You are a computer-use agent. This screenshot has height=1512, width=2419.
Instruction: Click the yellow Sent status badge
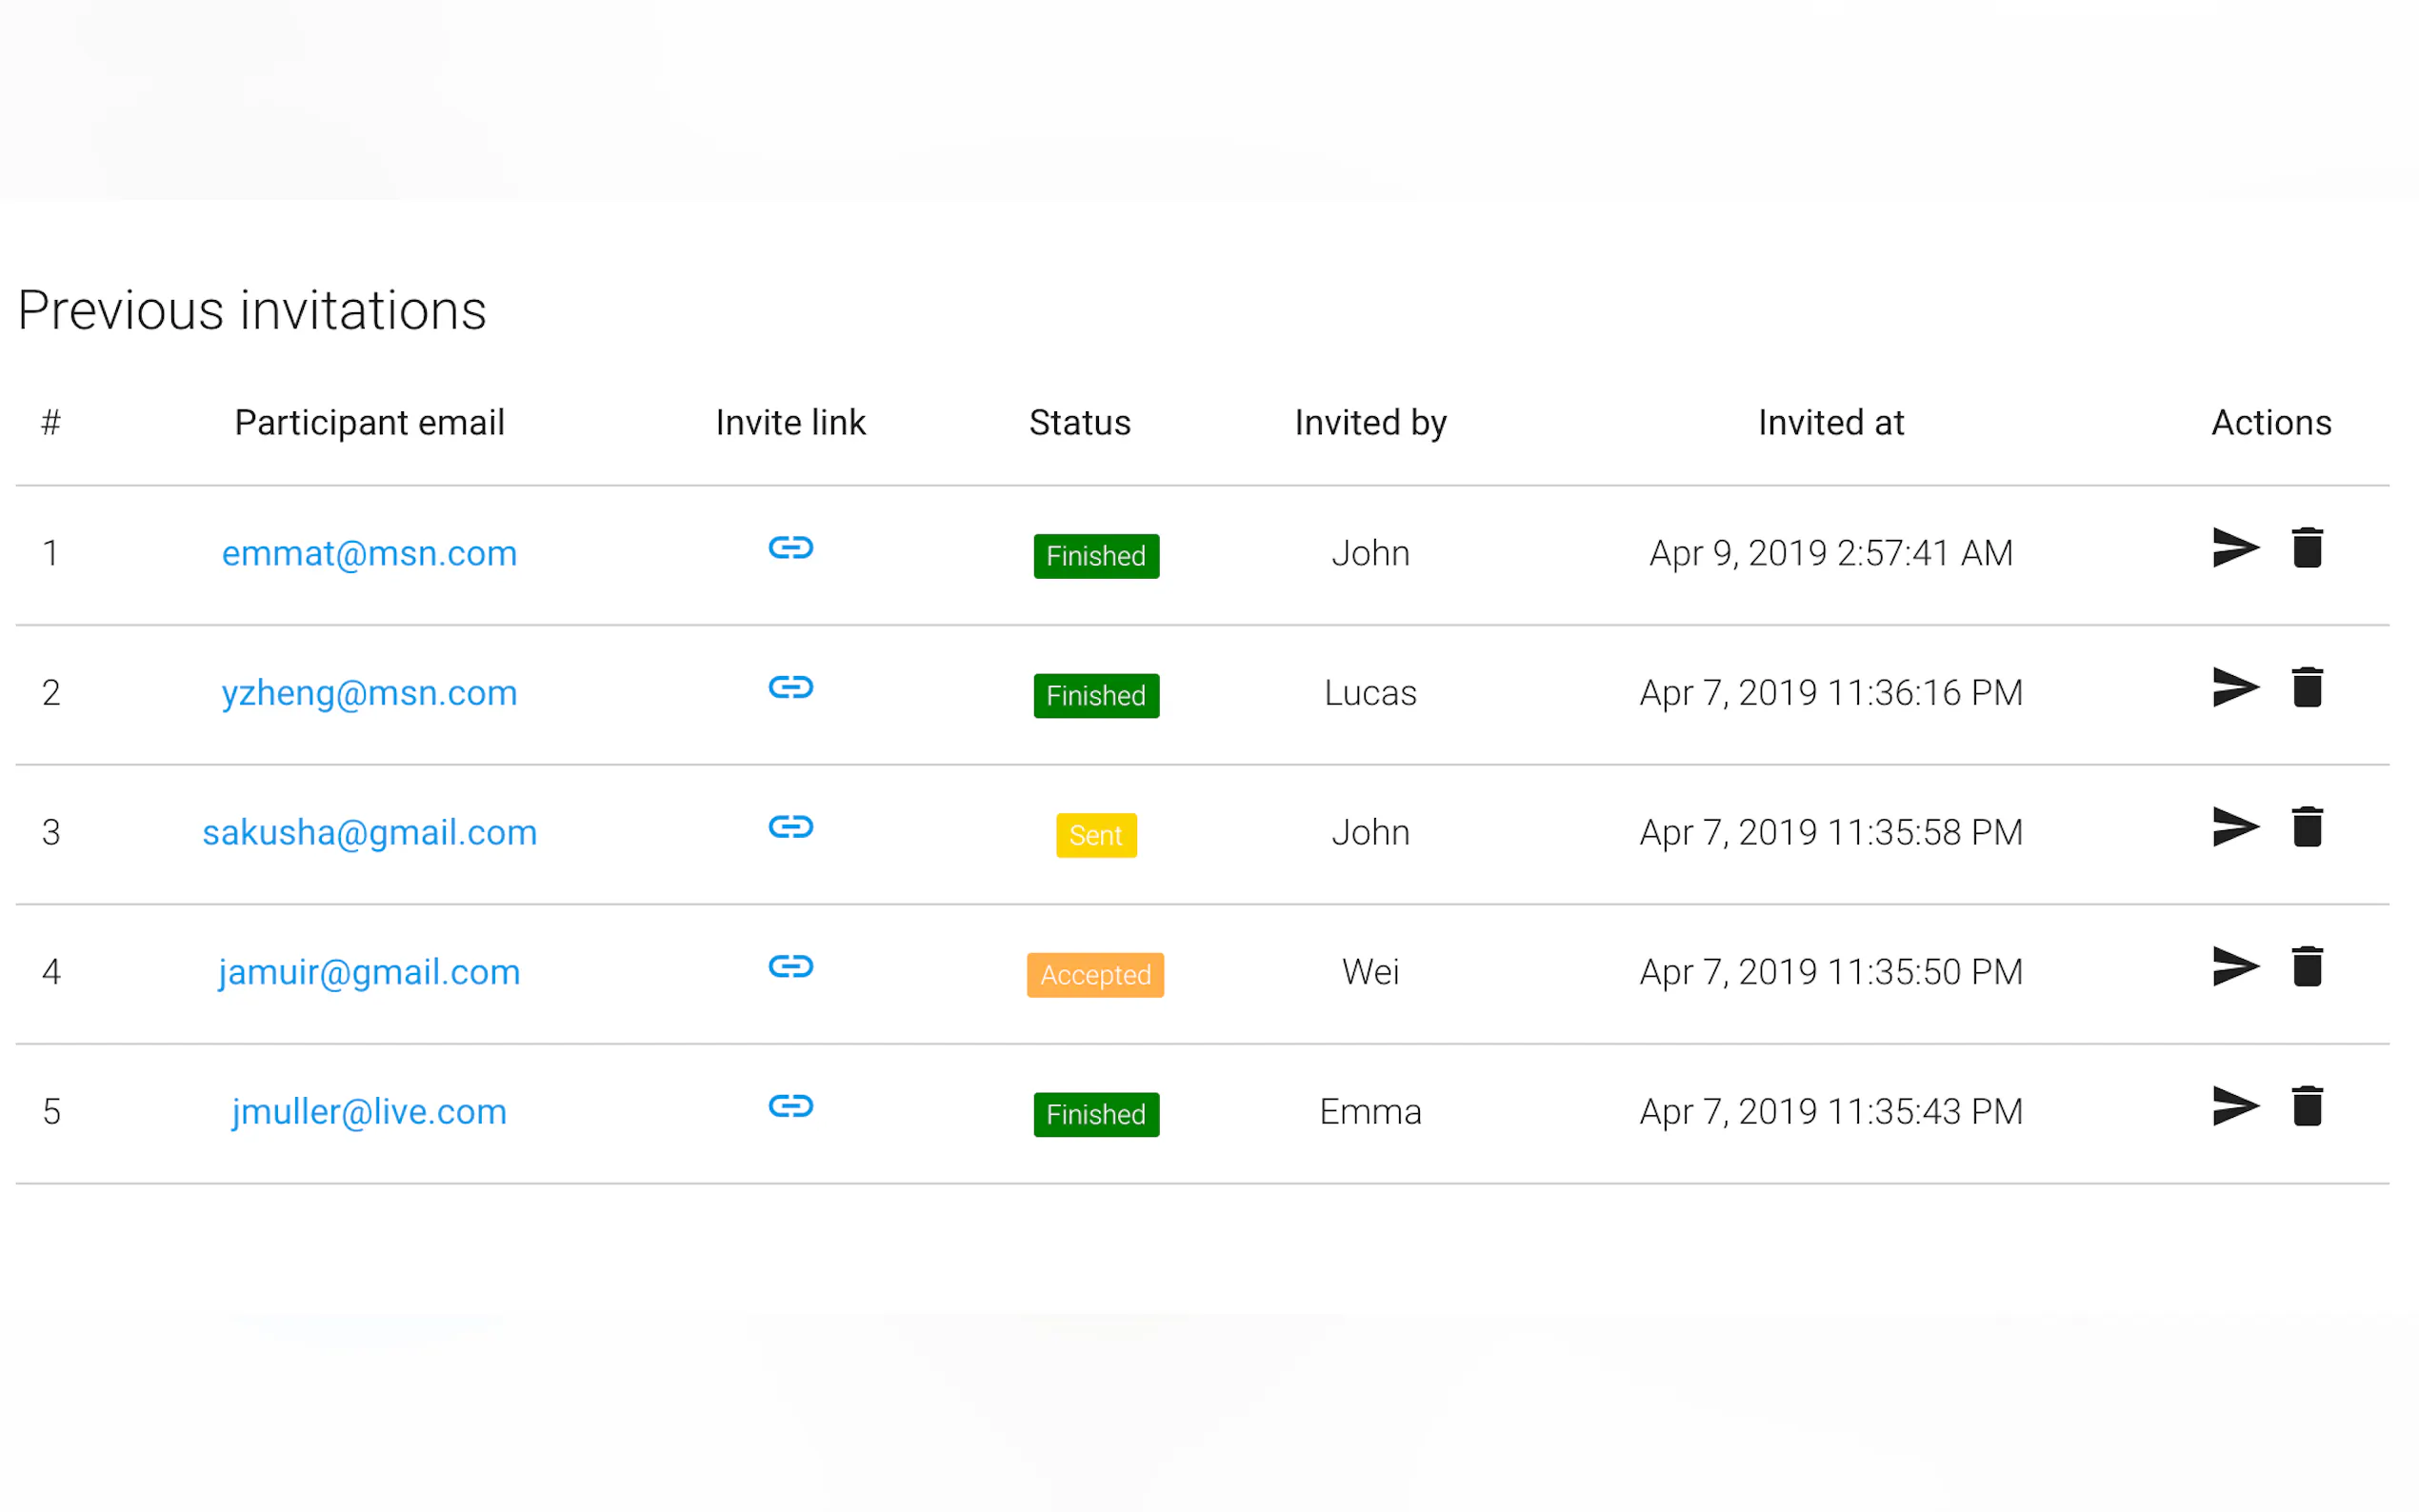[1095, 835]
